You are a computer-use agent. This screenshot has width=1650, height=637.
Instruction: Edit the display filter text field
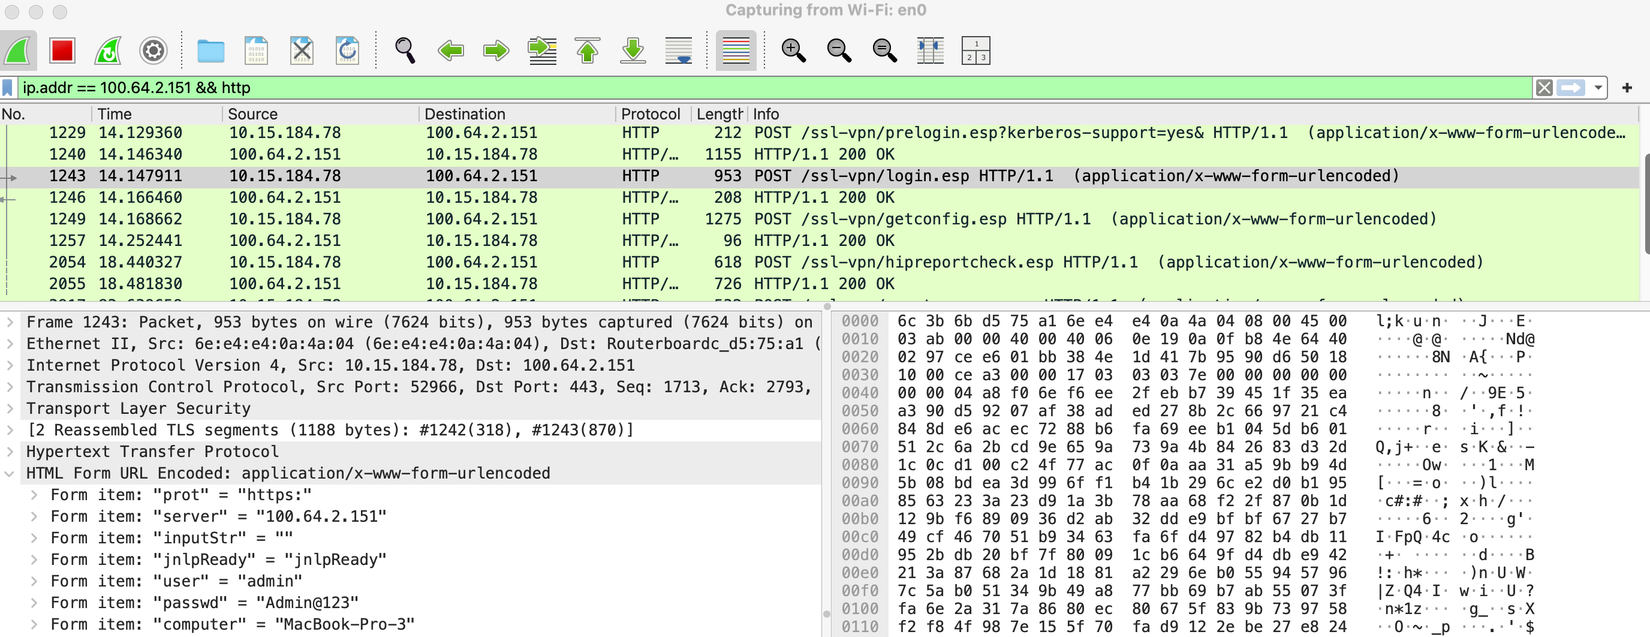pos(775,88)
